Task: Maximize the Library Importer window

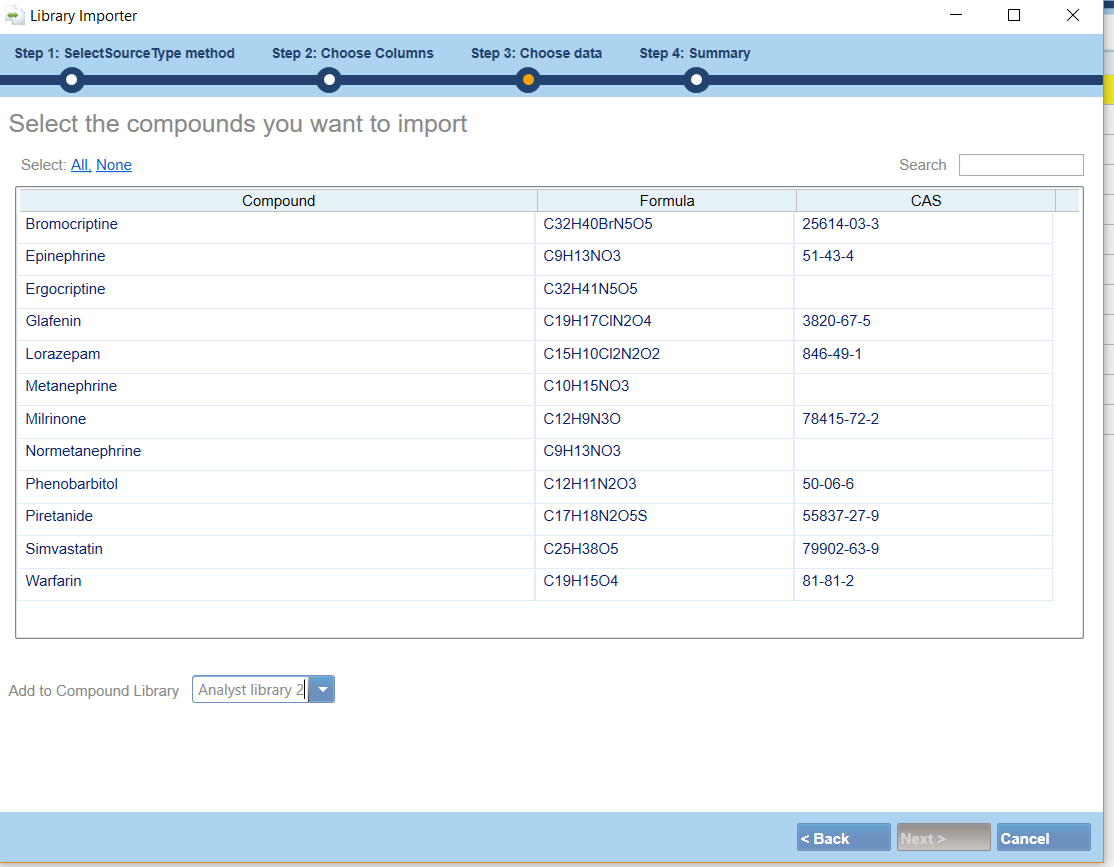Action: tap(1014, 16)
